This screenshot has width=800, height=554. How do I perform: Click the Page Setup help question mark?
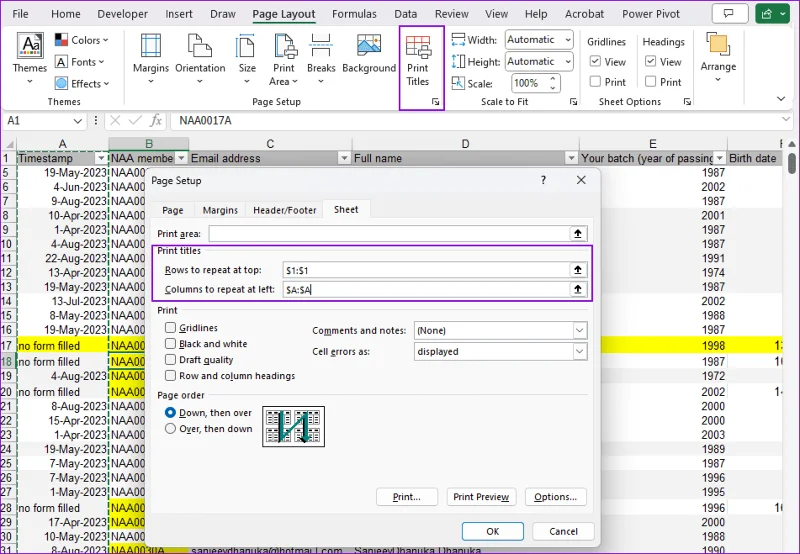[x=543, y=180]
